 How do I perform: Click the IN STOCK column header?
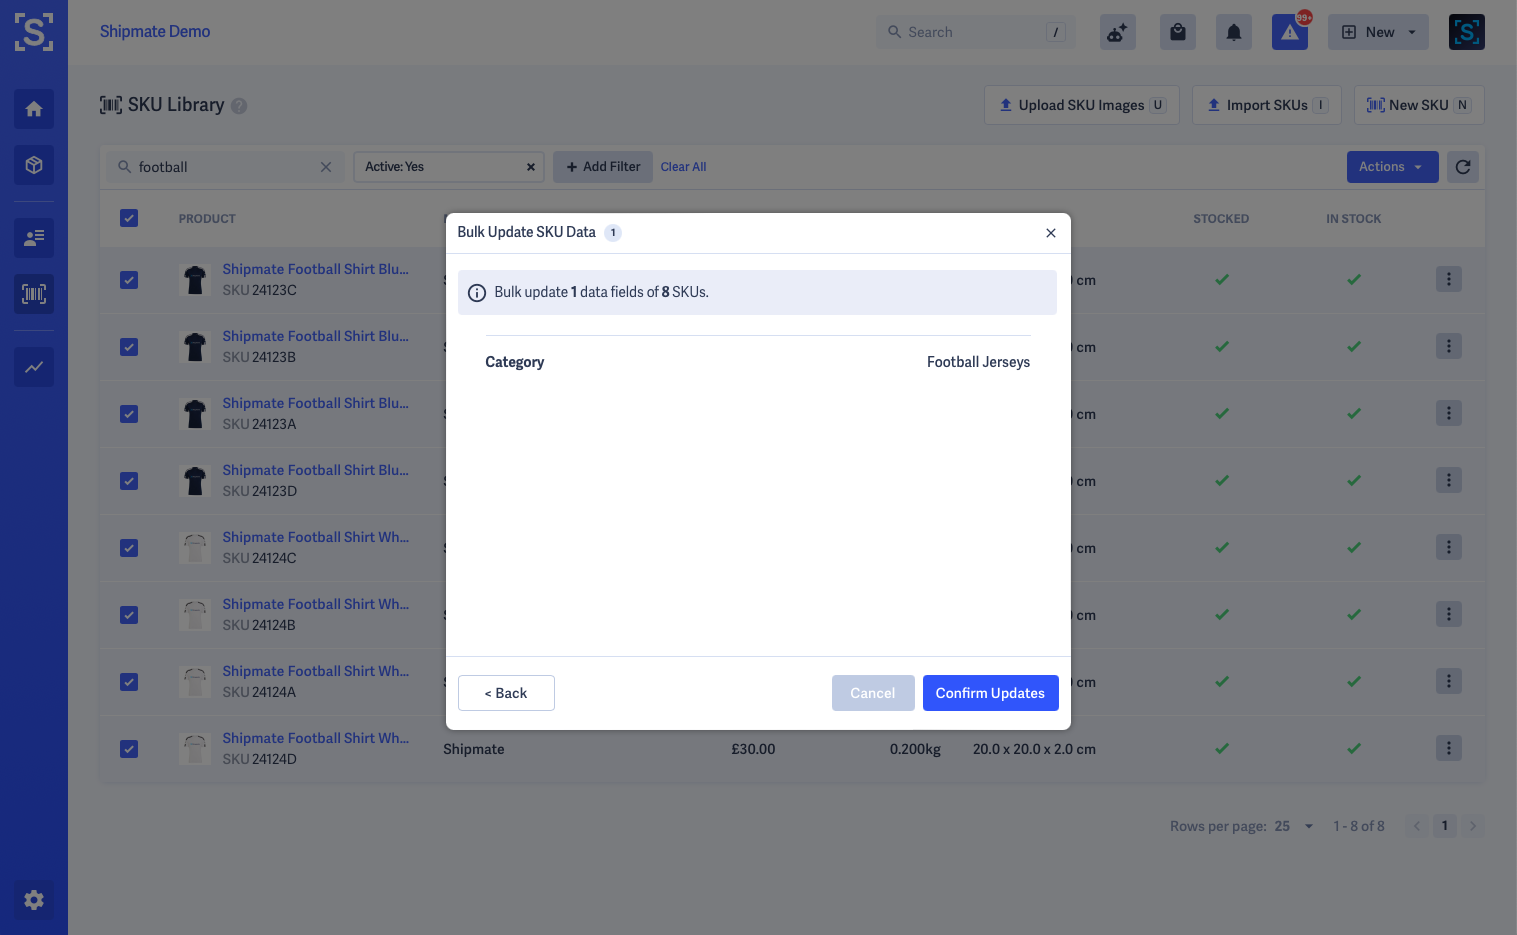tap(1354, 219)
